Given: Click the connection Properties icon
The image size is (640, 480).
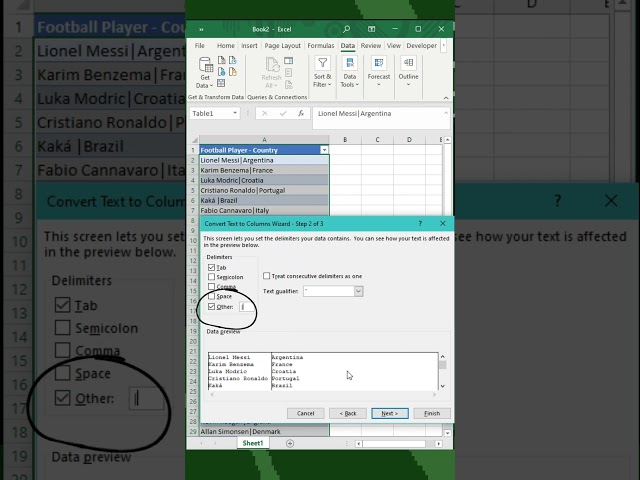Looking at the screenshot, I should point(289,73).
